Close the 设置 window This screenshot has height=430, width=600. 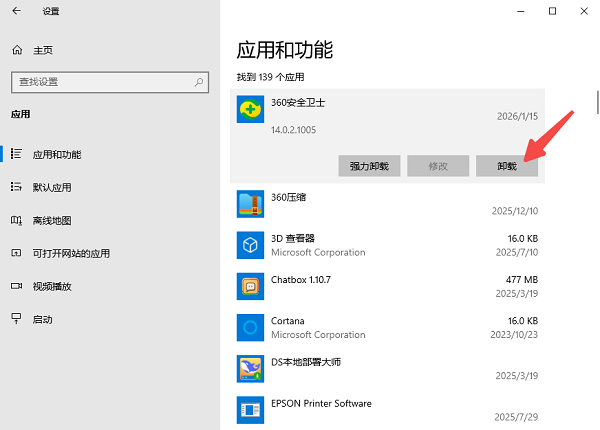tap(584, 11)
